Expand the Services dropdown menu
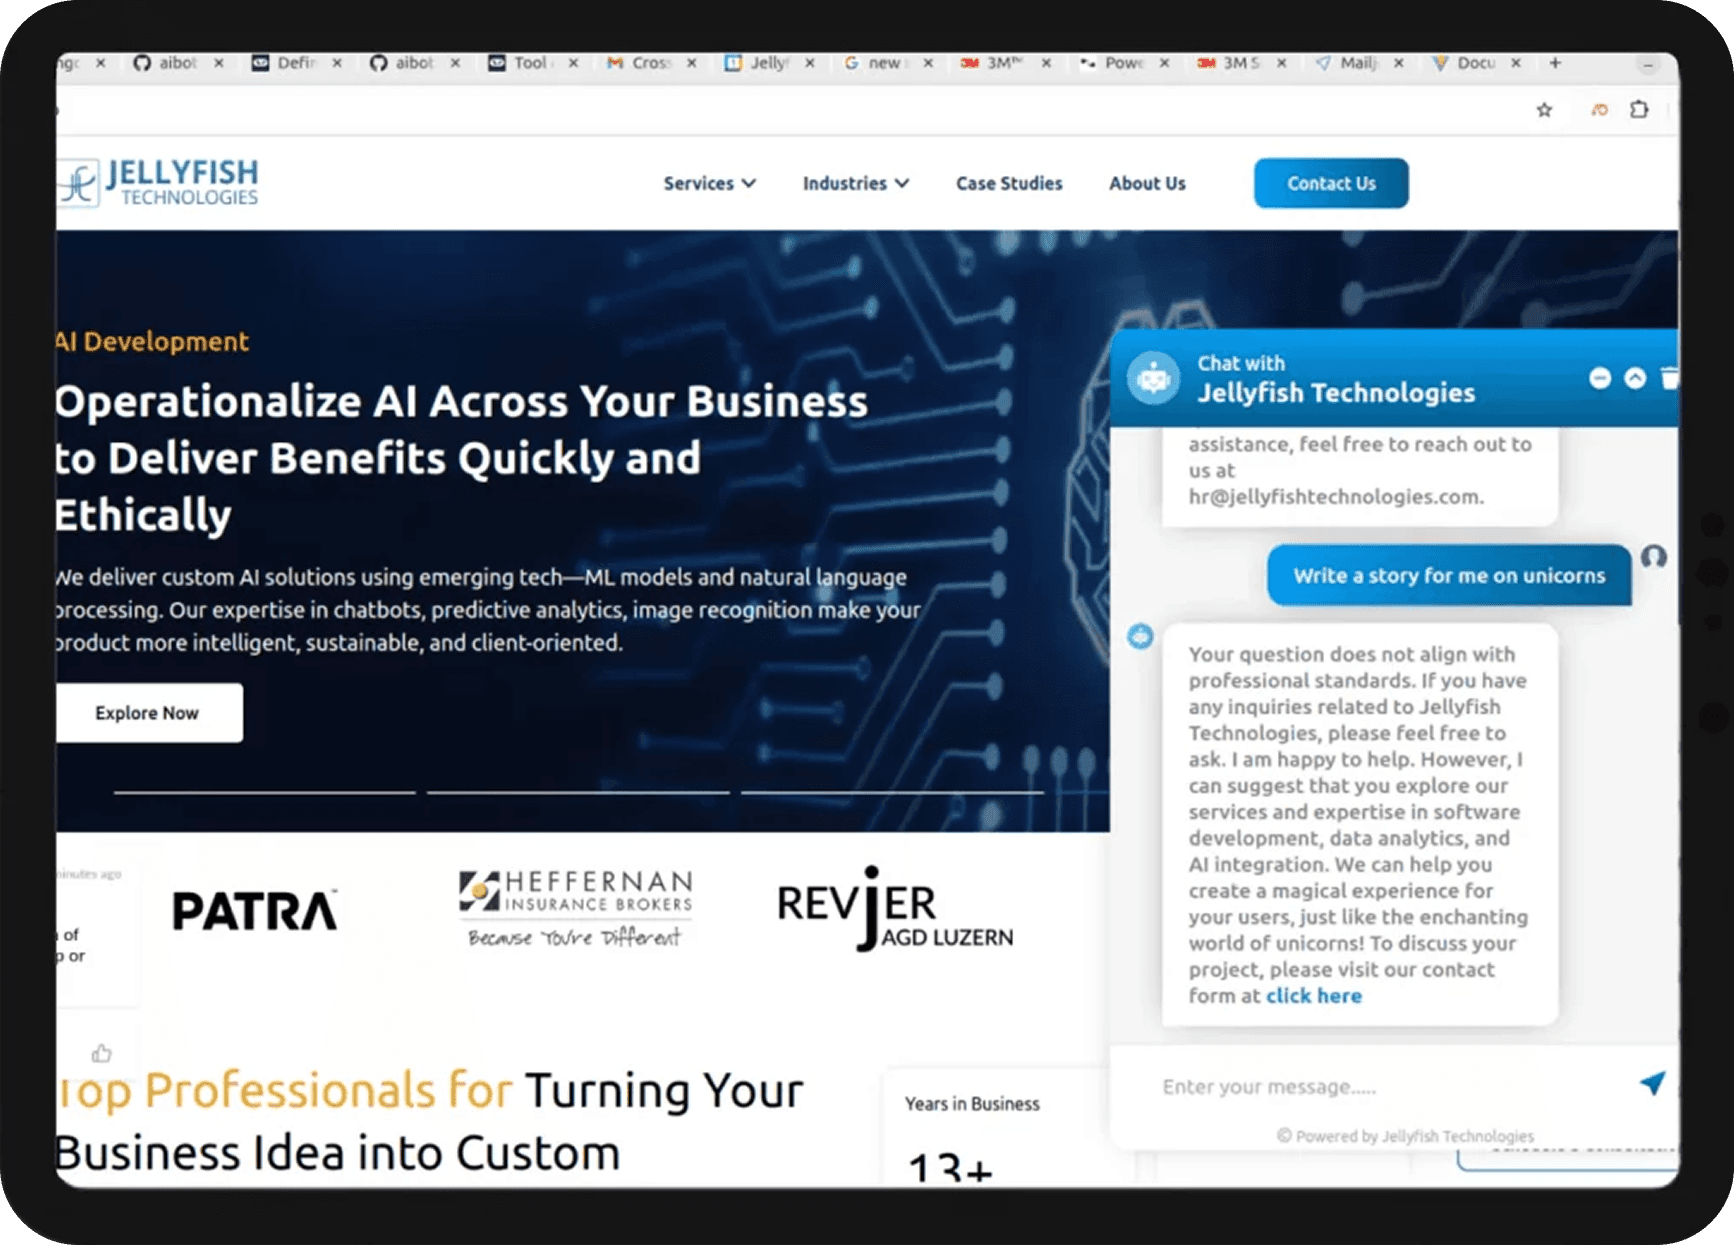The image size is (1734, 1245). (x=709, y=183)
